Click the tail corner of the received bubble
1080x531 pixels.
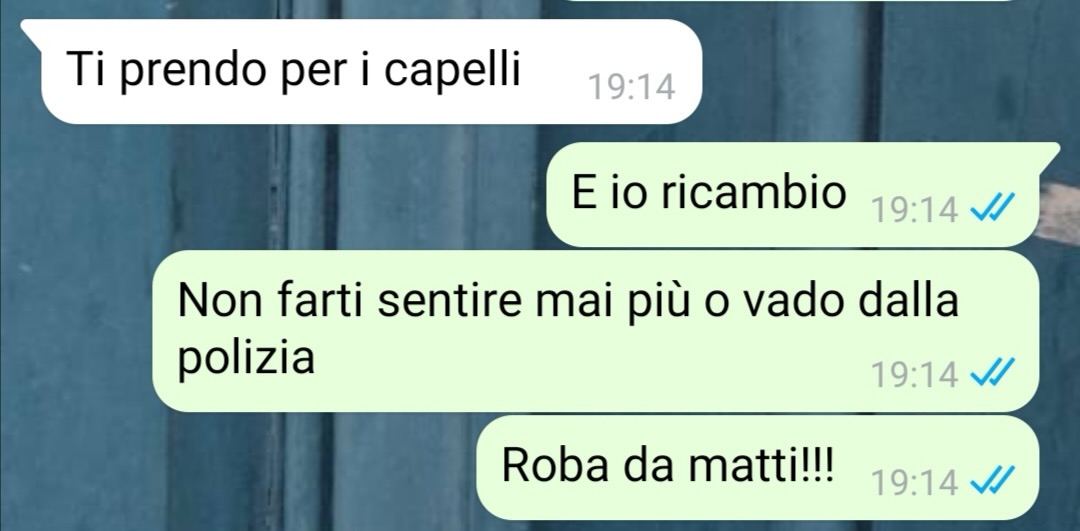pos(30,28)
